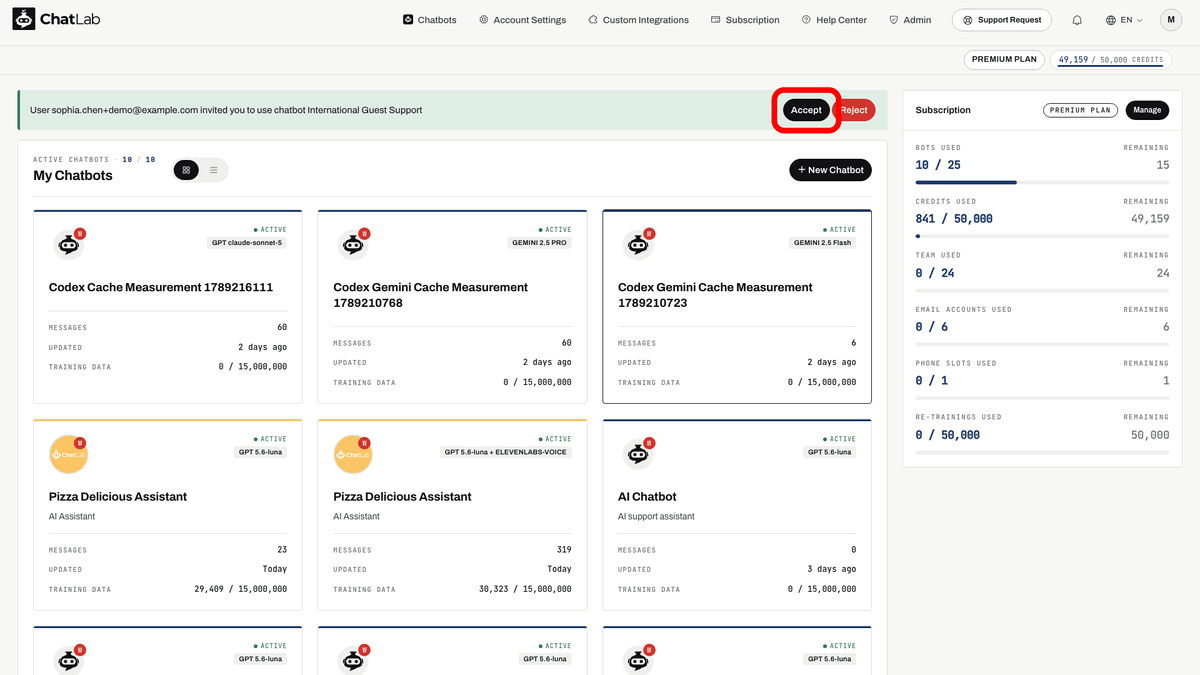
Task: Click the 30,323 / 15,000,000 training data value
Action: point(525,589)
